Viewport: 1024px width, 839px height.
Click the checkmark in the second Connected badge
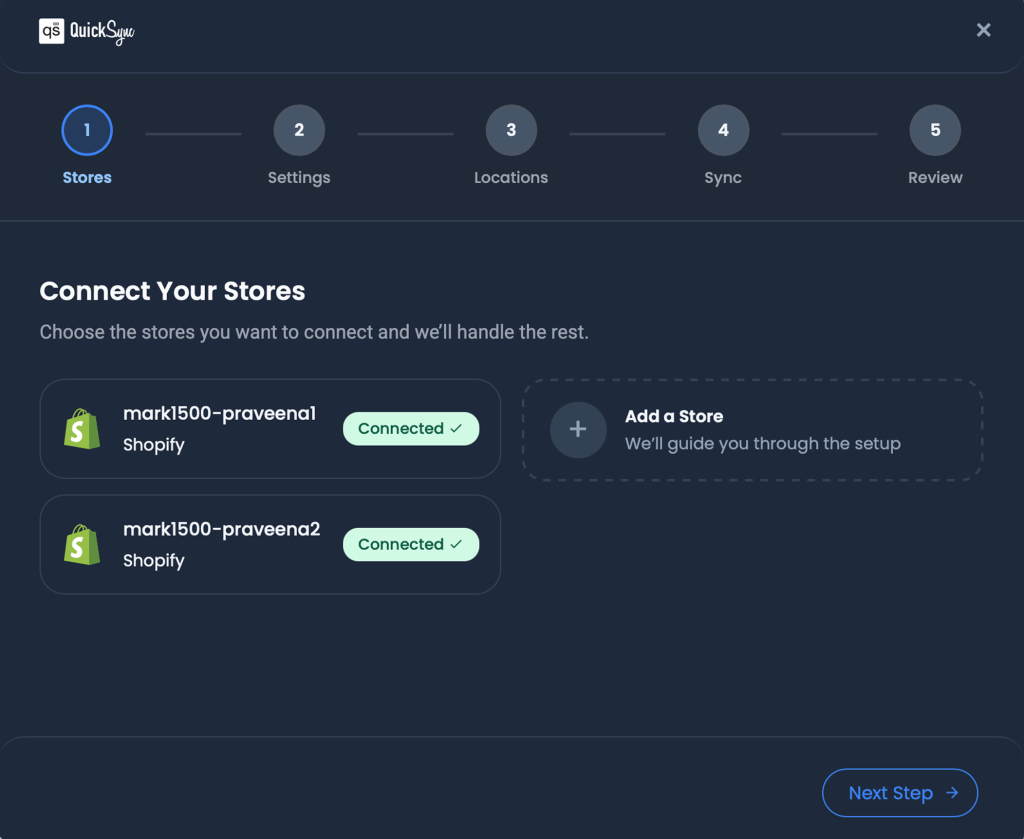pos(457,544)
